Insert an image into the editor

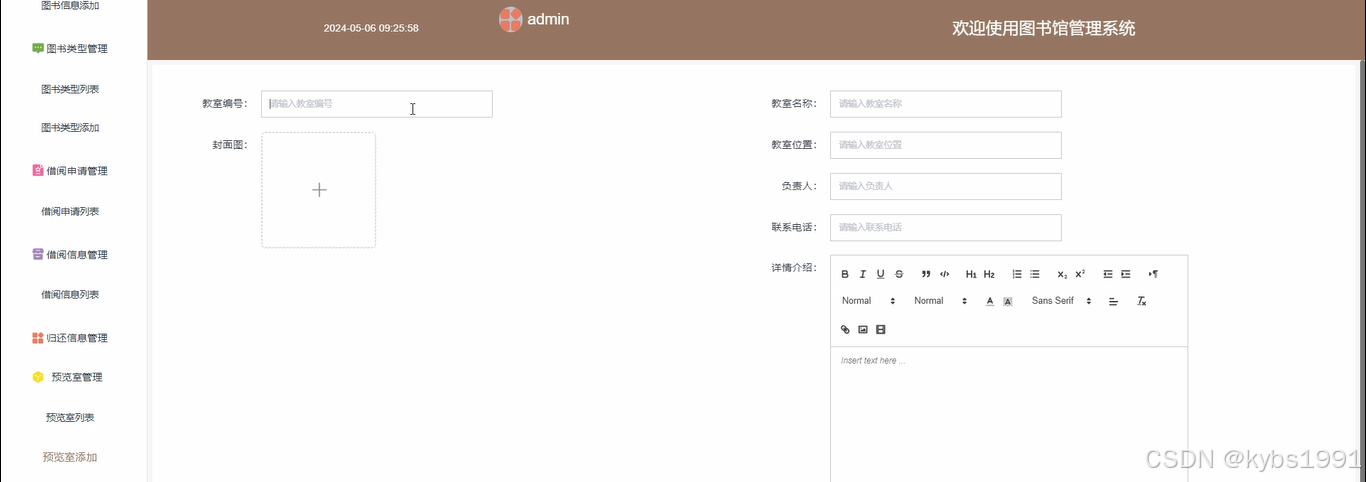click(863, 329)
